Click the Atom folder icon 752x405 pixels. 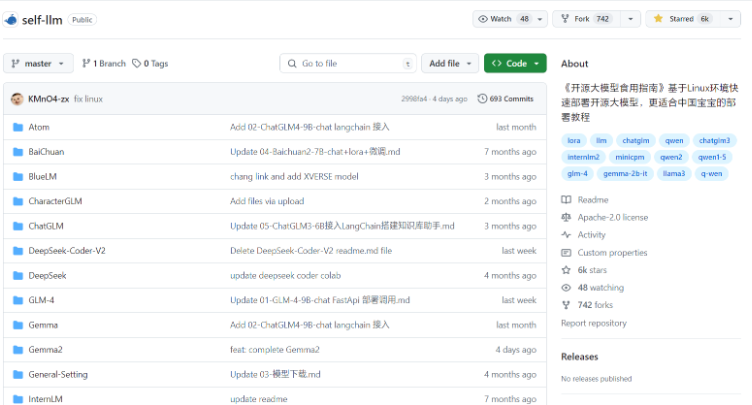pos(18,127)
